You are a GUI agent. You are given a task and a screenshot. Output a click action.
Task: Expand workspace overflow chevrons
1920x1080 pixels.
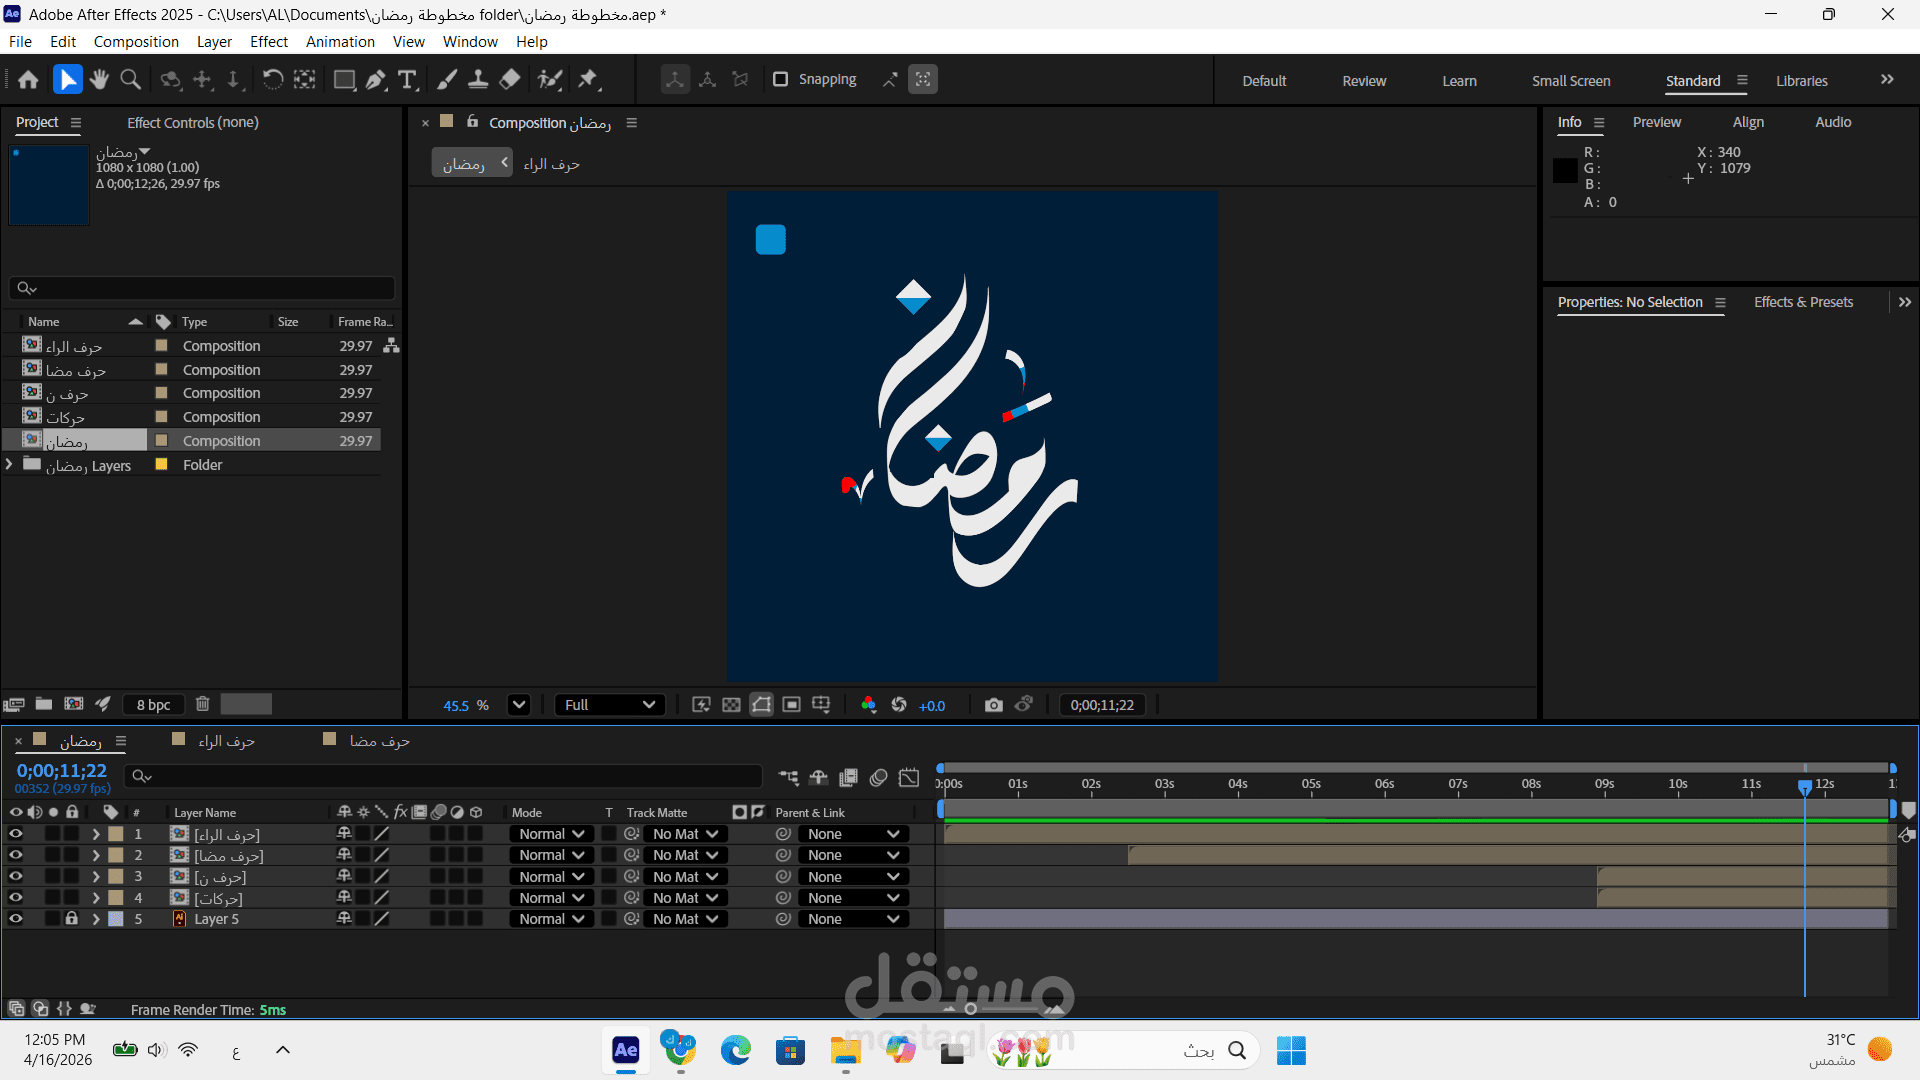[x=1887, y=80]
